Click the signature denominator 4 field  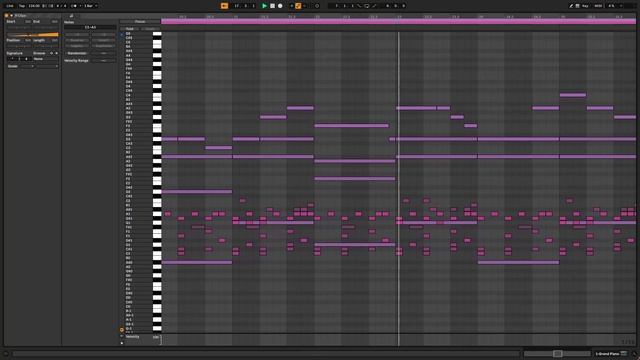point(26,59)
